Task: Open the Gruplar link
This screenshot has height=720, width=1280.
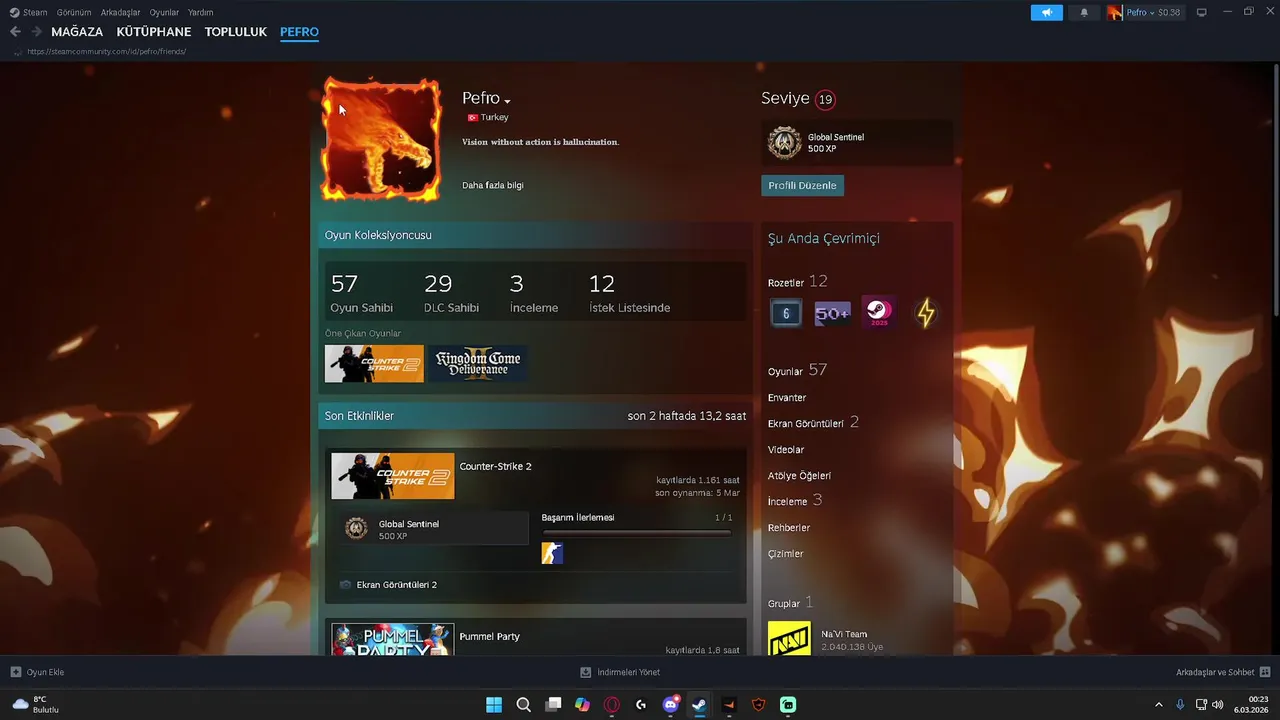Action: point(784,604)
